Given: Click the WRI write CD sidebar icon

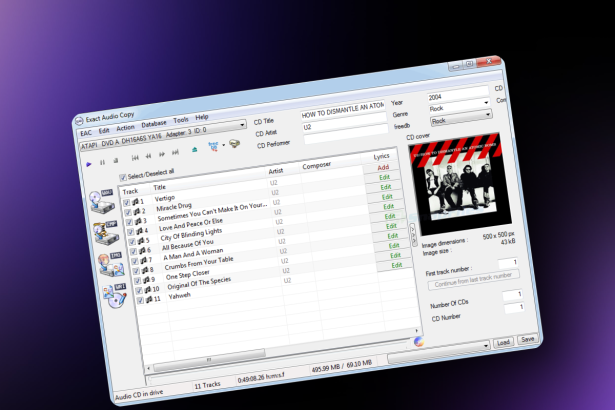Looking at the screenshot, I should click(x=115, y=295).
